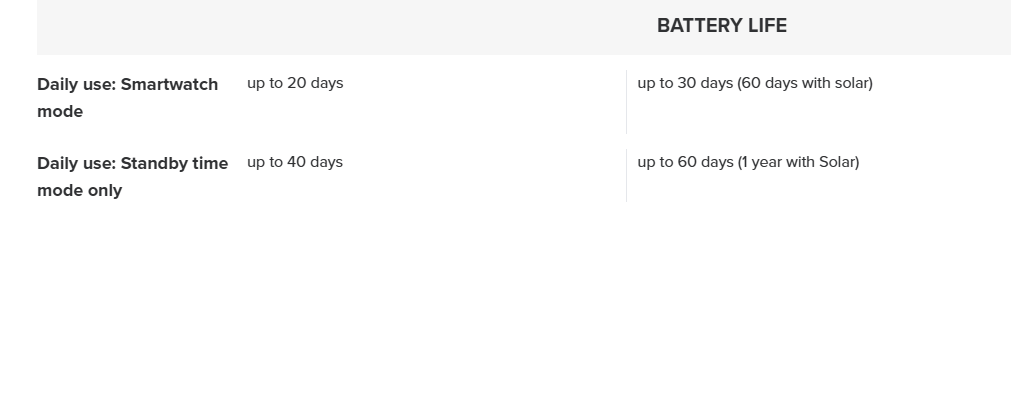This screenshot has width=1027, height=411.
Task: Click the vertical divider in Standby row
Action: [626, 176]
